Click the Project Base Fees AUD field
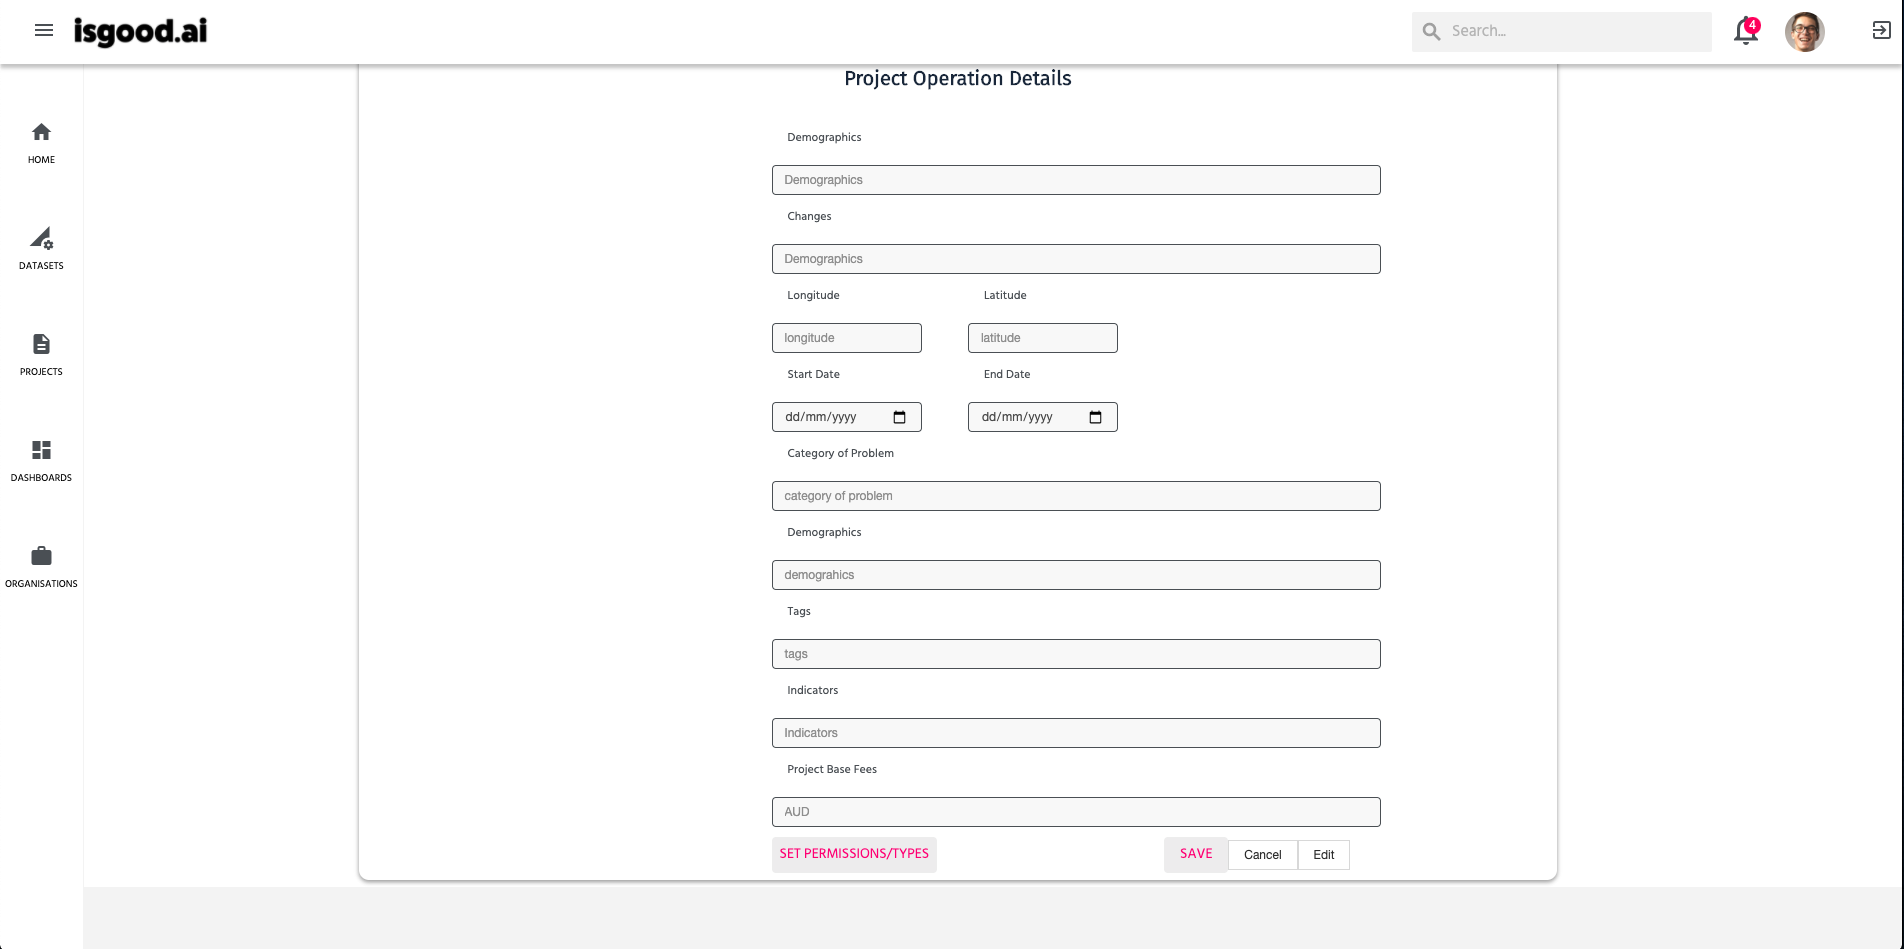This screenshot has height=949, width=1904. [1076, 812]
